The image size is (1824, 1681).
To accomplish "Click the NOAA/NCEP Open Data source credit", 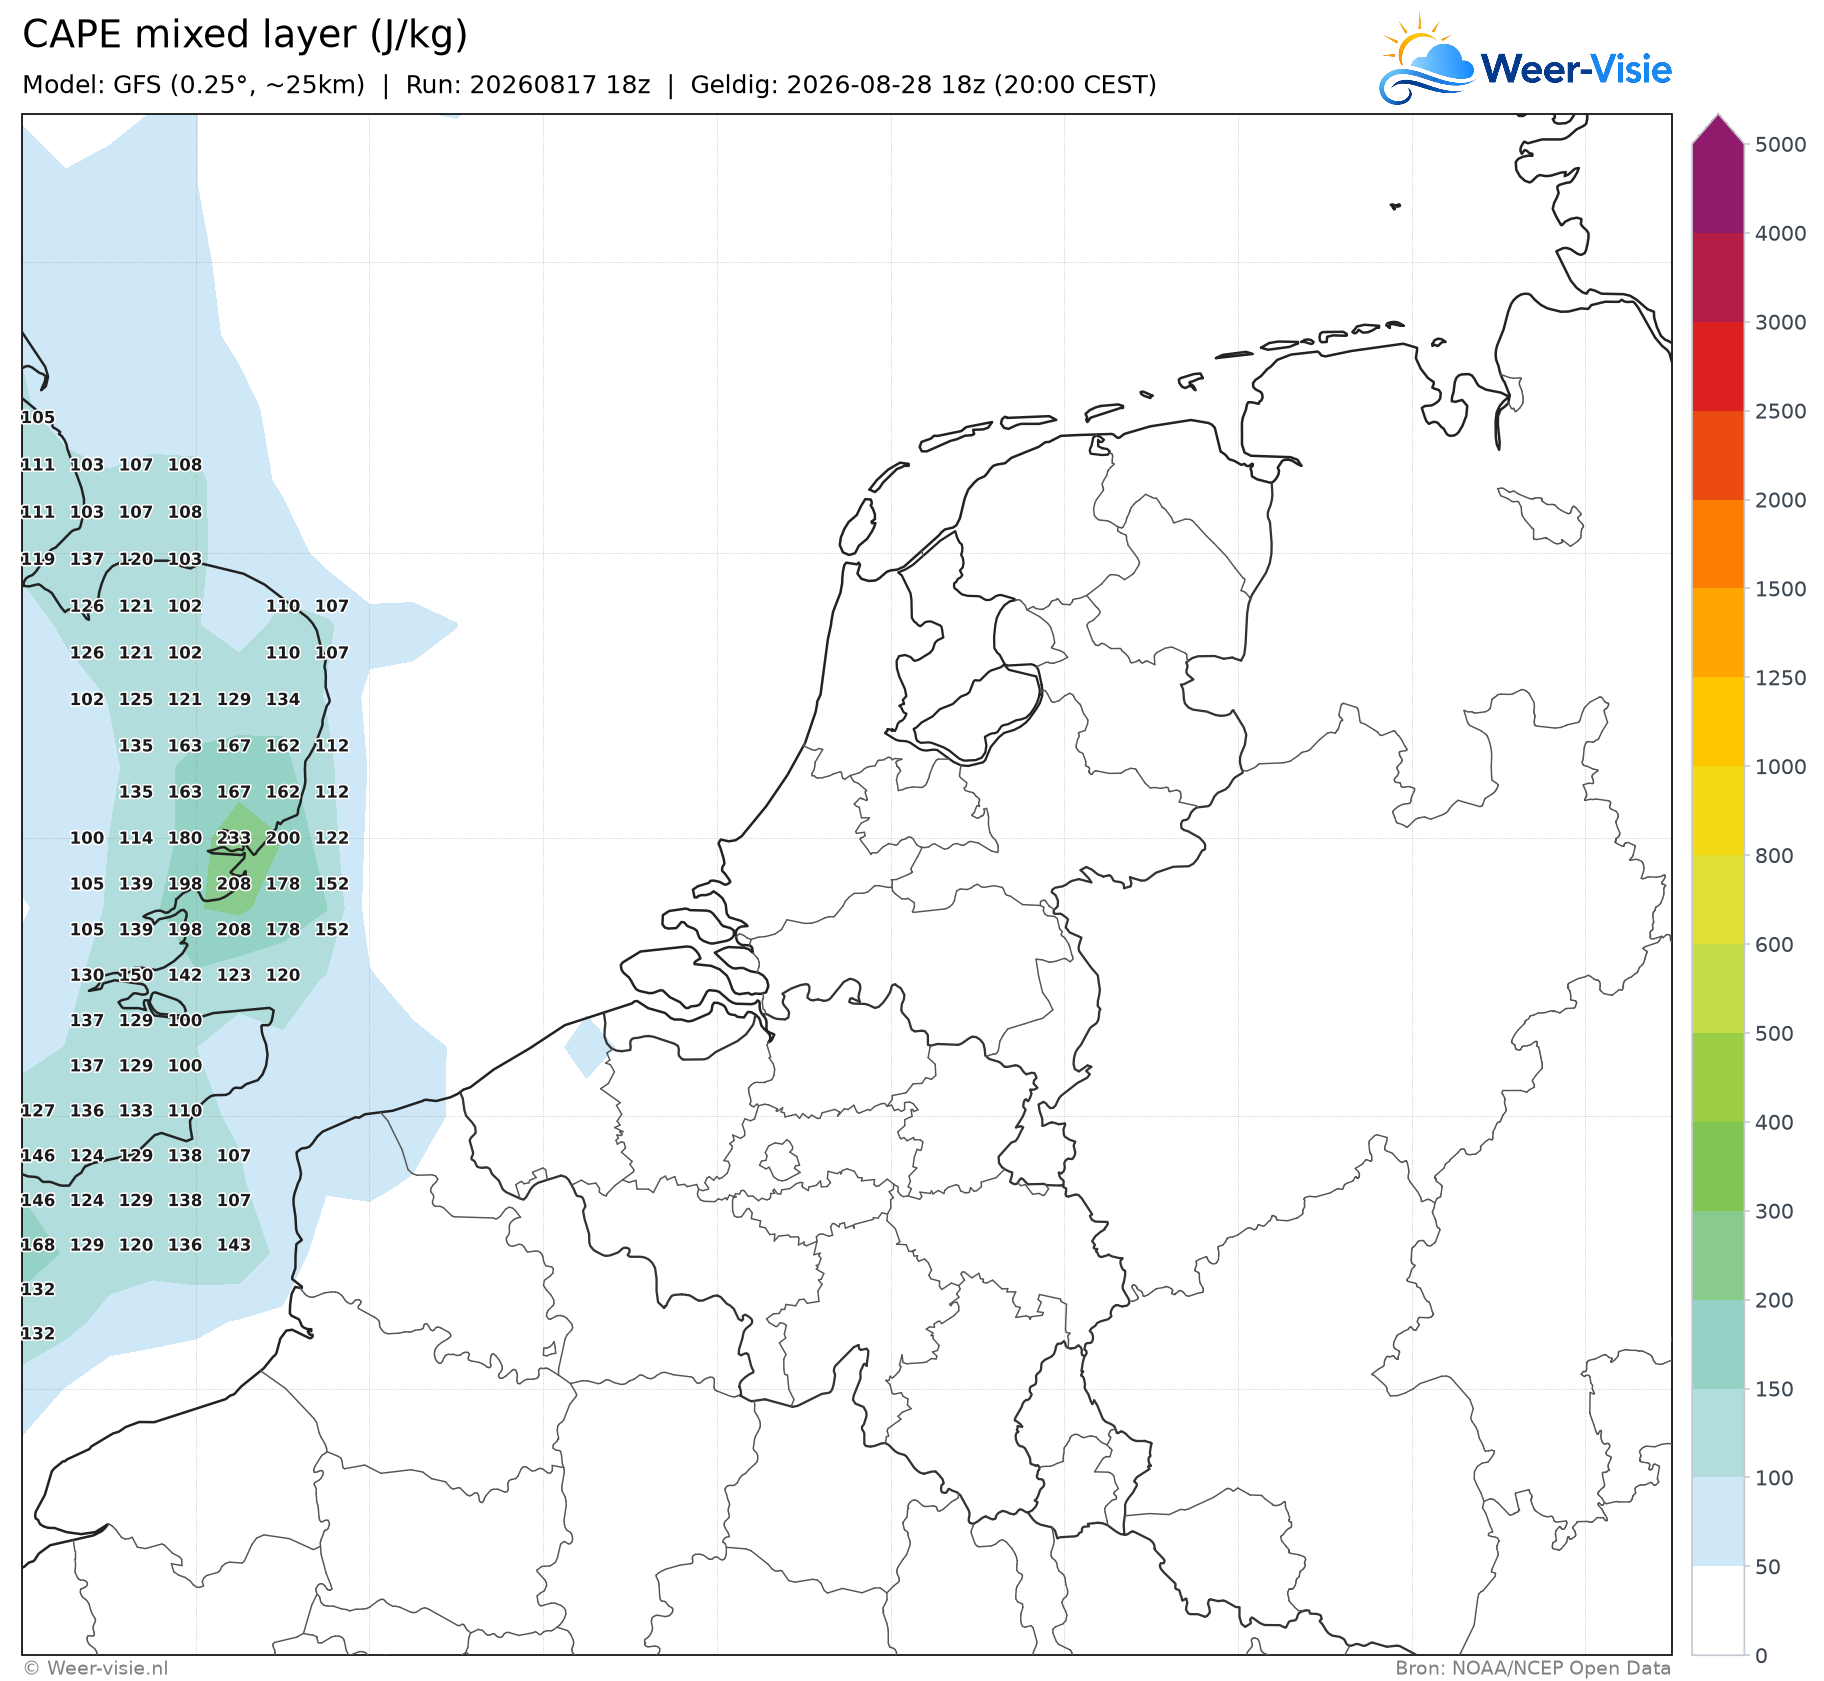I will pos(1533,1668).
